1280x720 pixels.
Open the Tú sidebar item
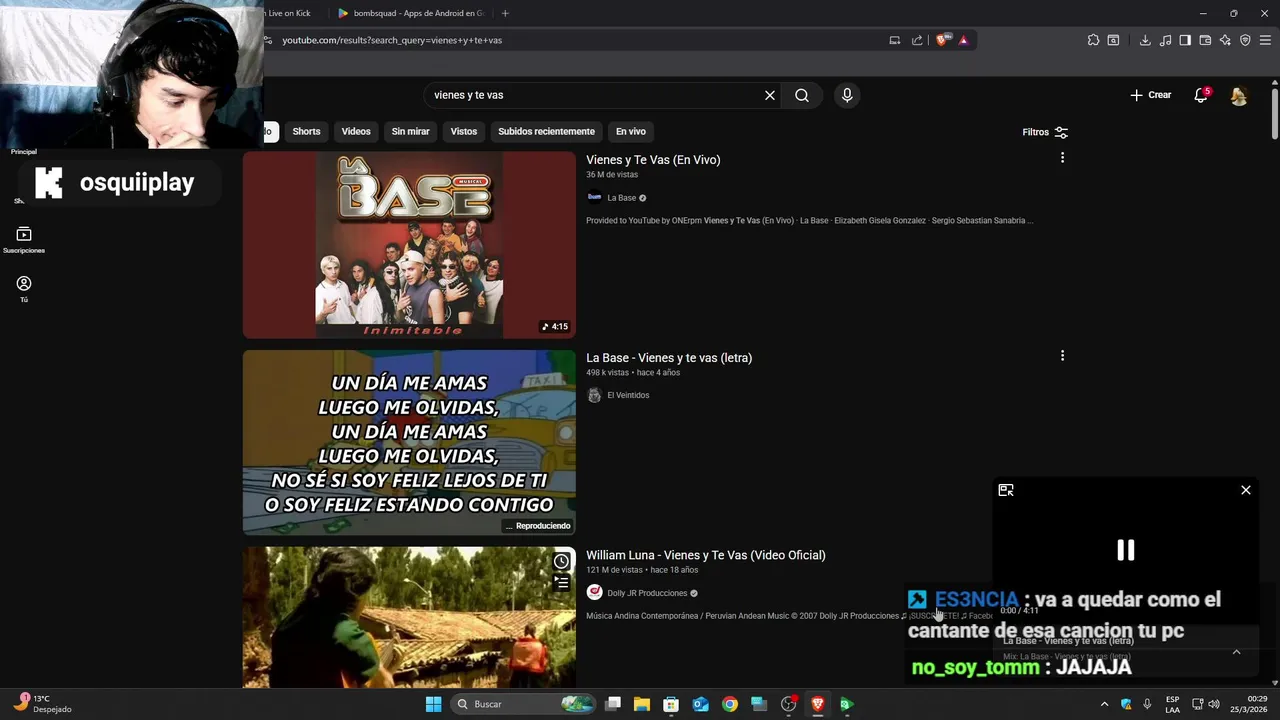[x=24, y=289]
